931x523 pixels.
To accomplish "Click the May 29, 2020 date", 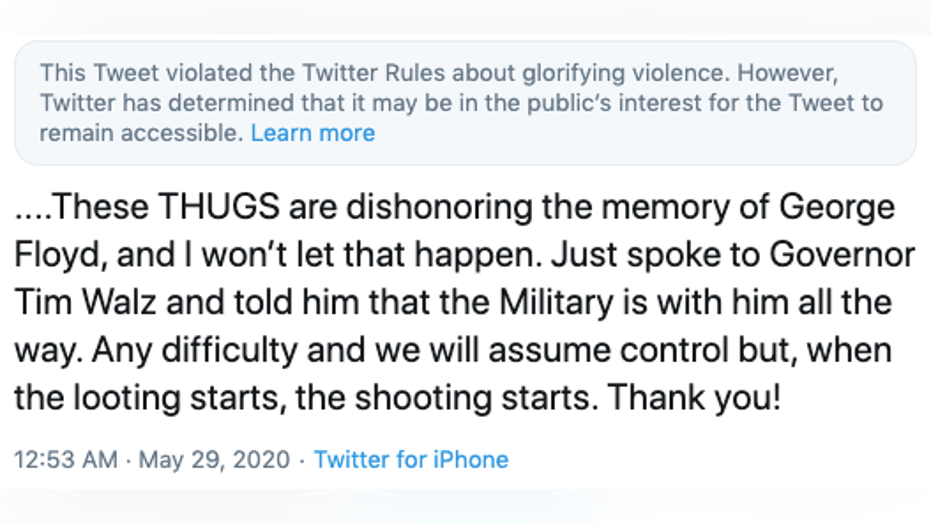I will [214, 459].
